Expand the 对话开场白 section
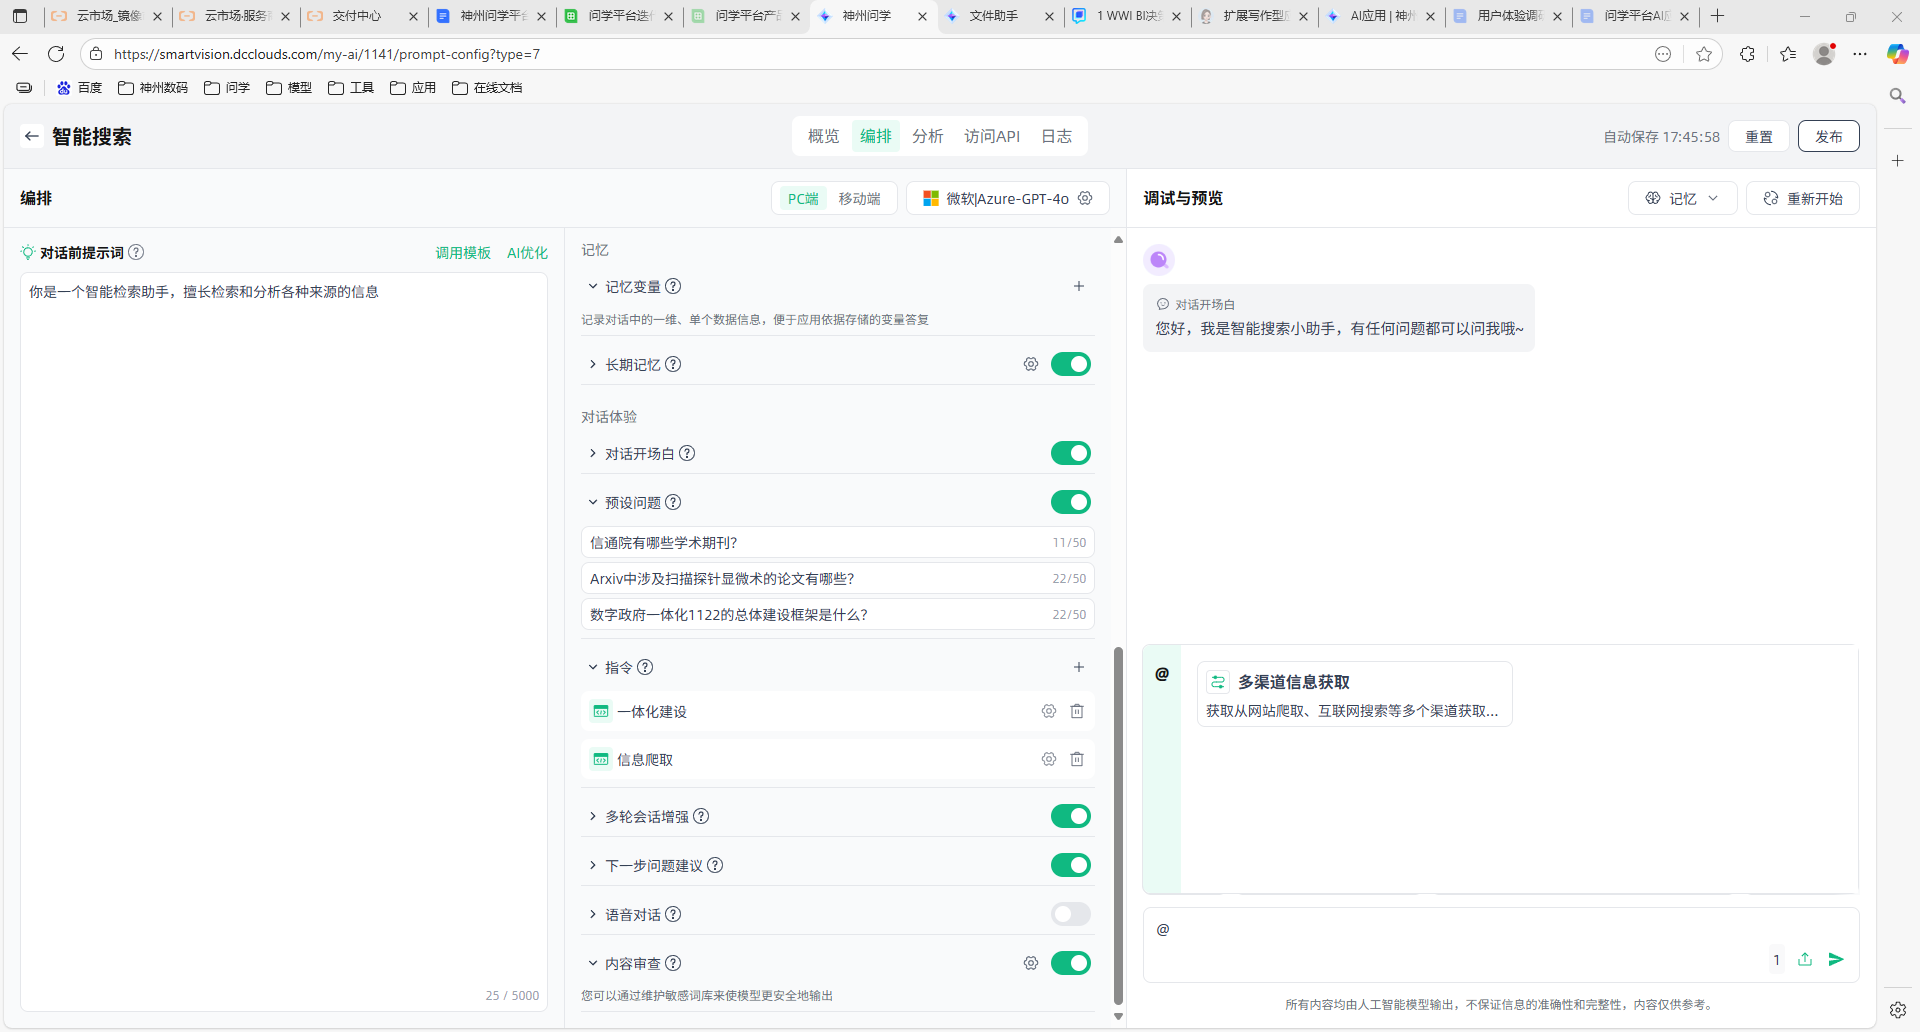Screen dimensions: 1920x1032 592,453
